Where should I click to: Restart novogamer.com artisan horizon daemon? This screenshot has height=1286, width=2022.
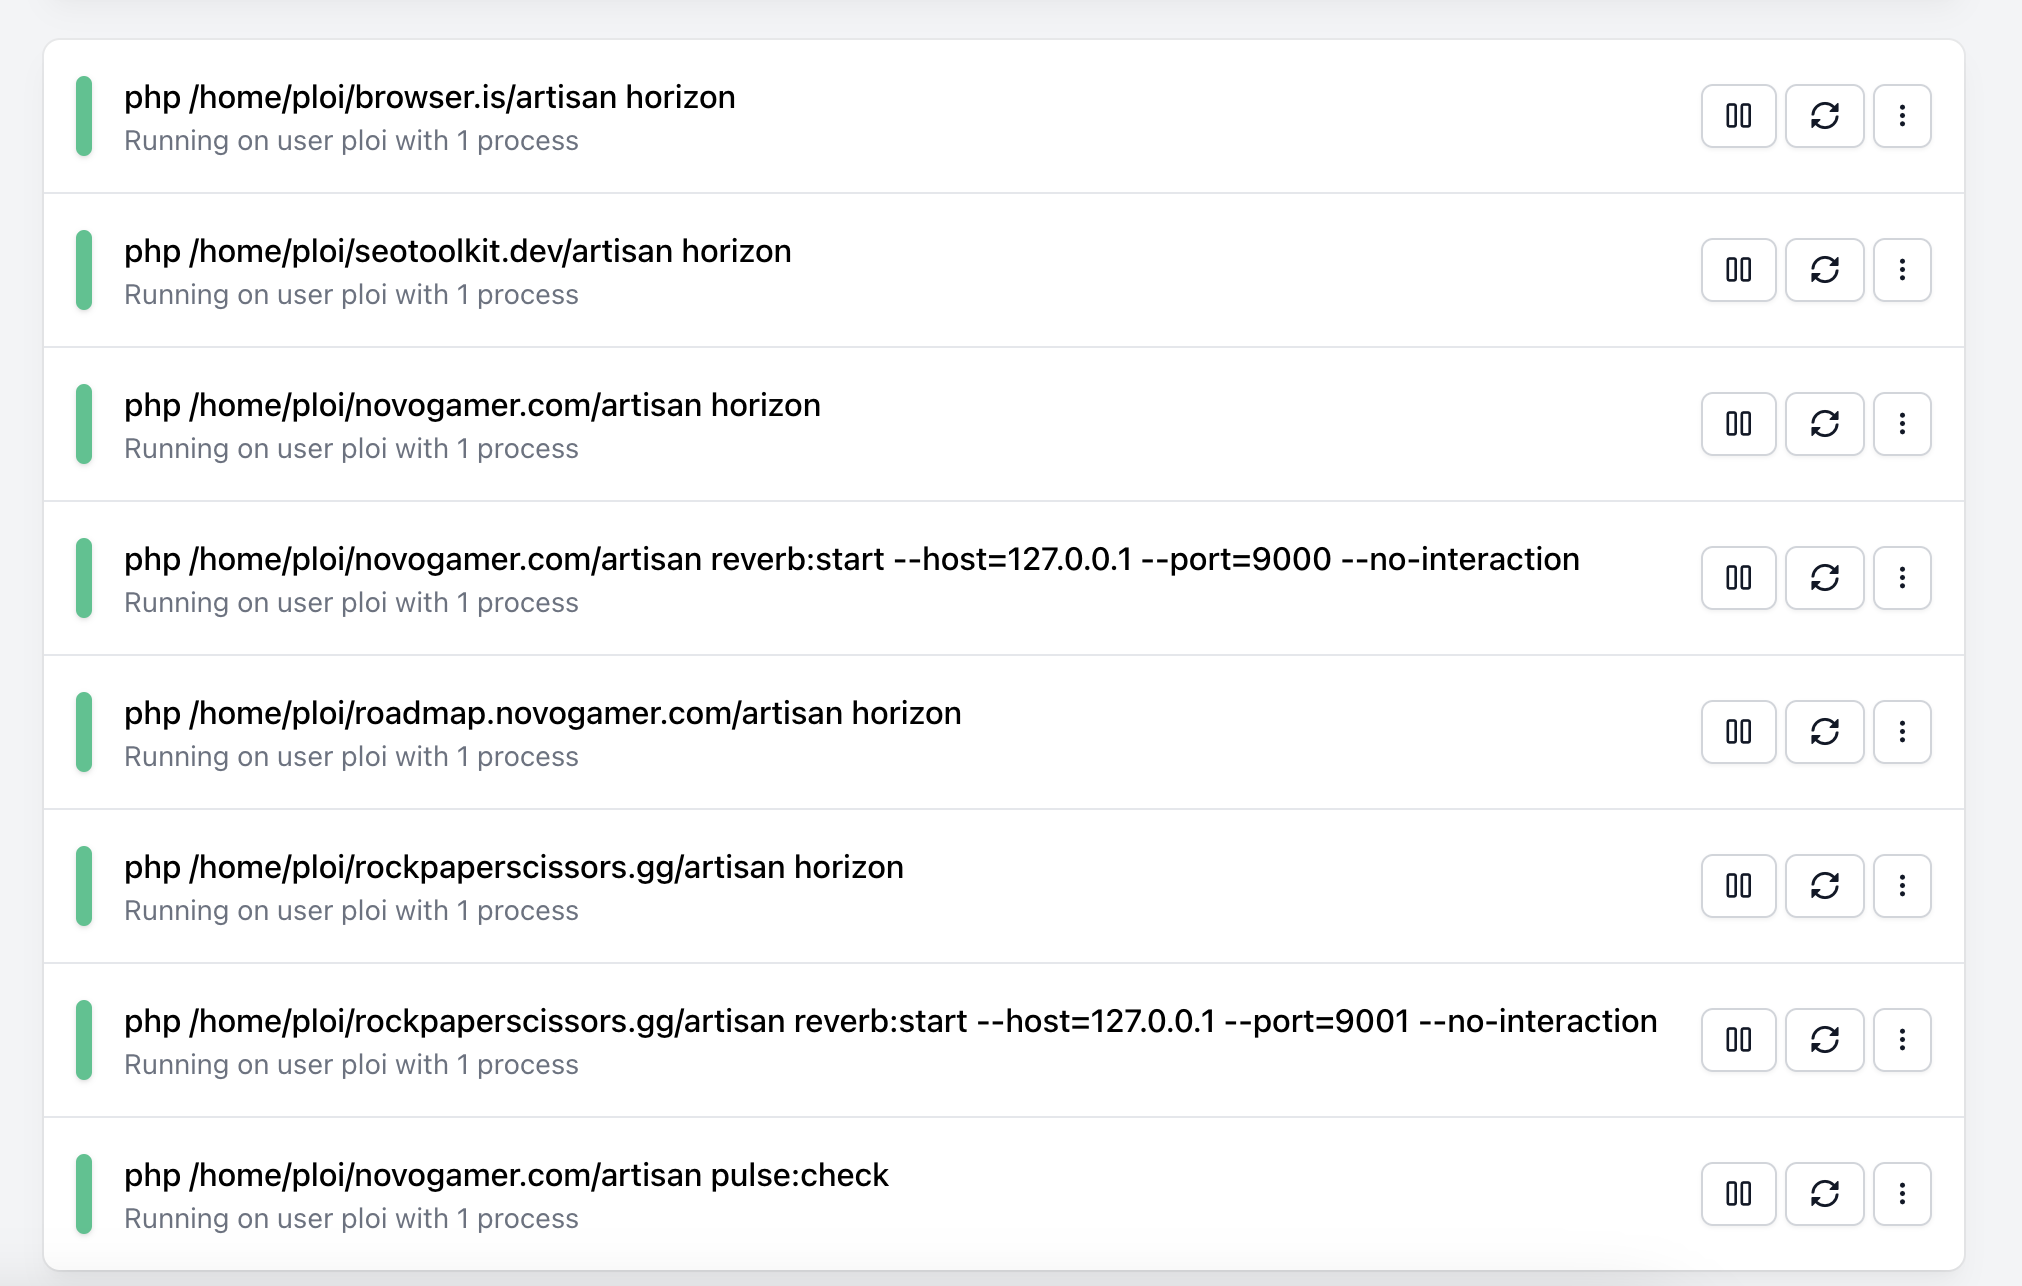1824,424
